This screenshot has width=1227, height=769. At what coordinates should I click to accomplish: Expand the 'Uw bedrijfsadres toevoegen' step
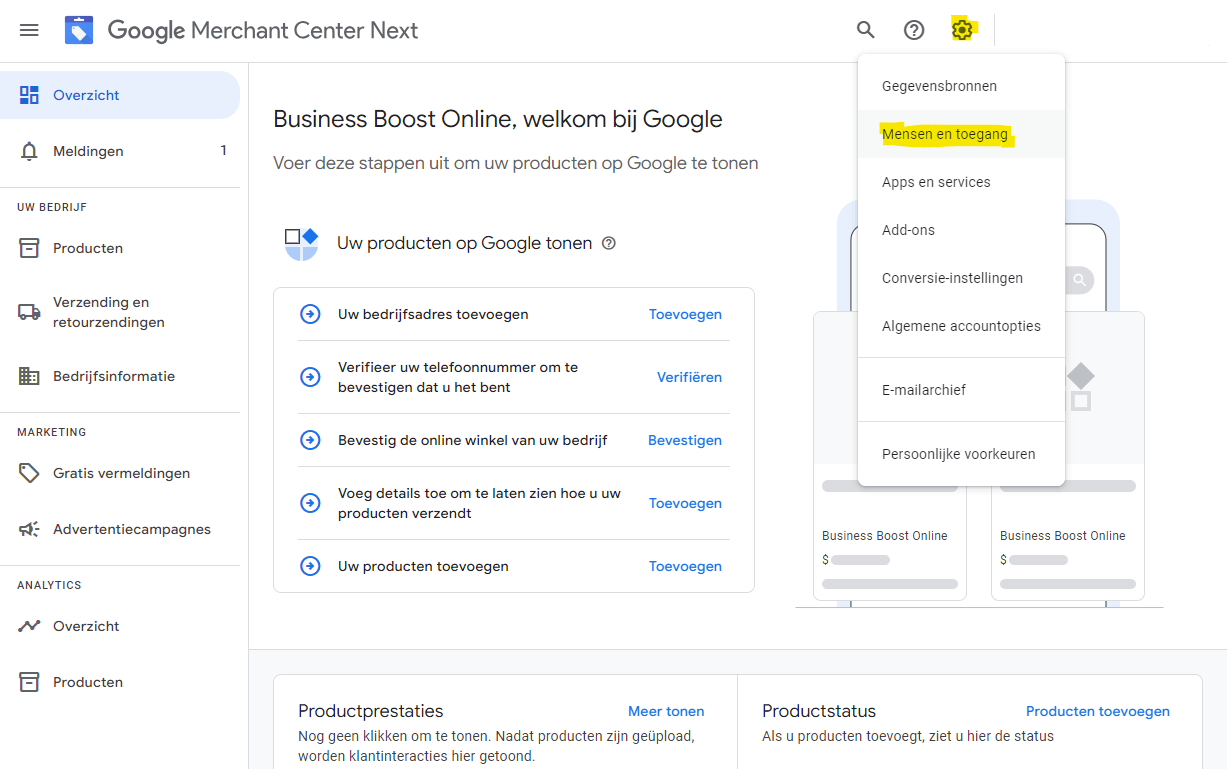[310, 314]
